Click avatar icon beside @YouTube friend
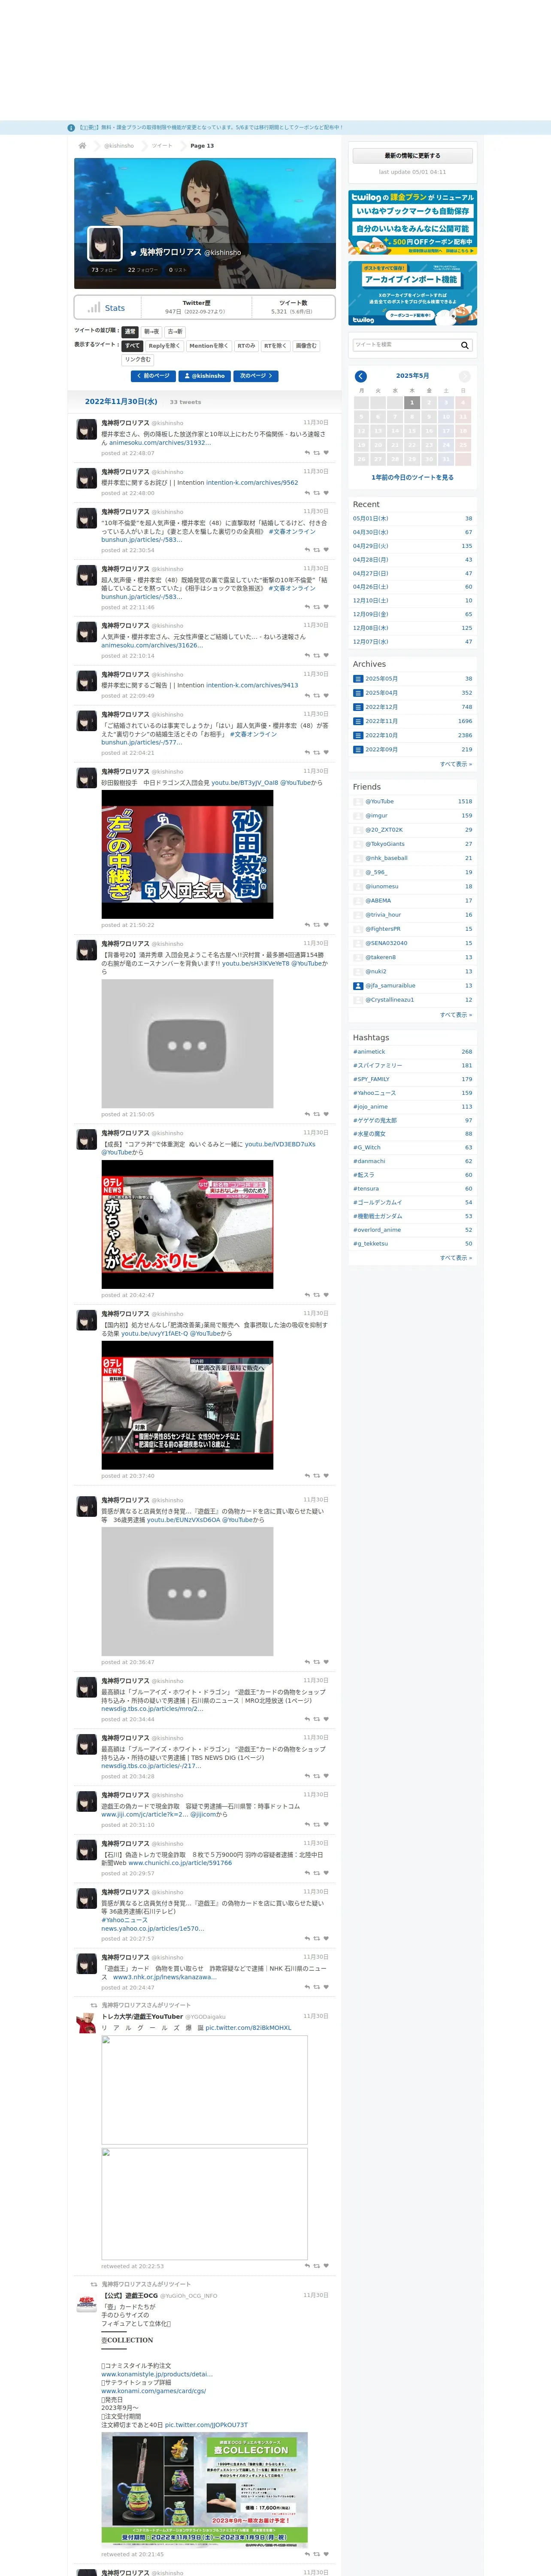Viewport: 551px width, 2576px height. pyautogui.click(x=358, y=801)
